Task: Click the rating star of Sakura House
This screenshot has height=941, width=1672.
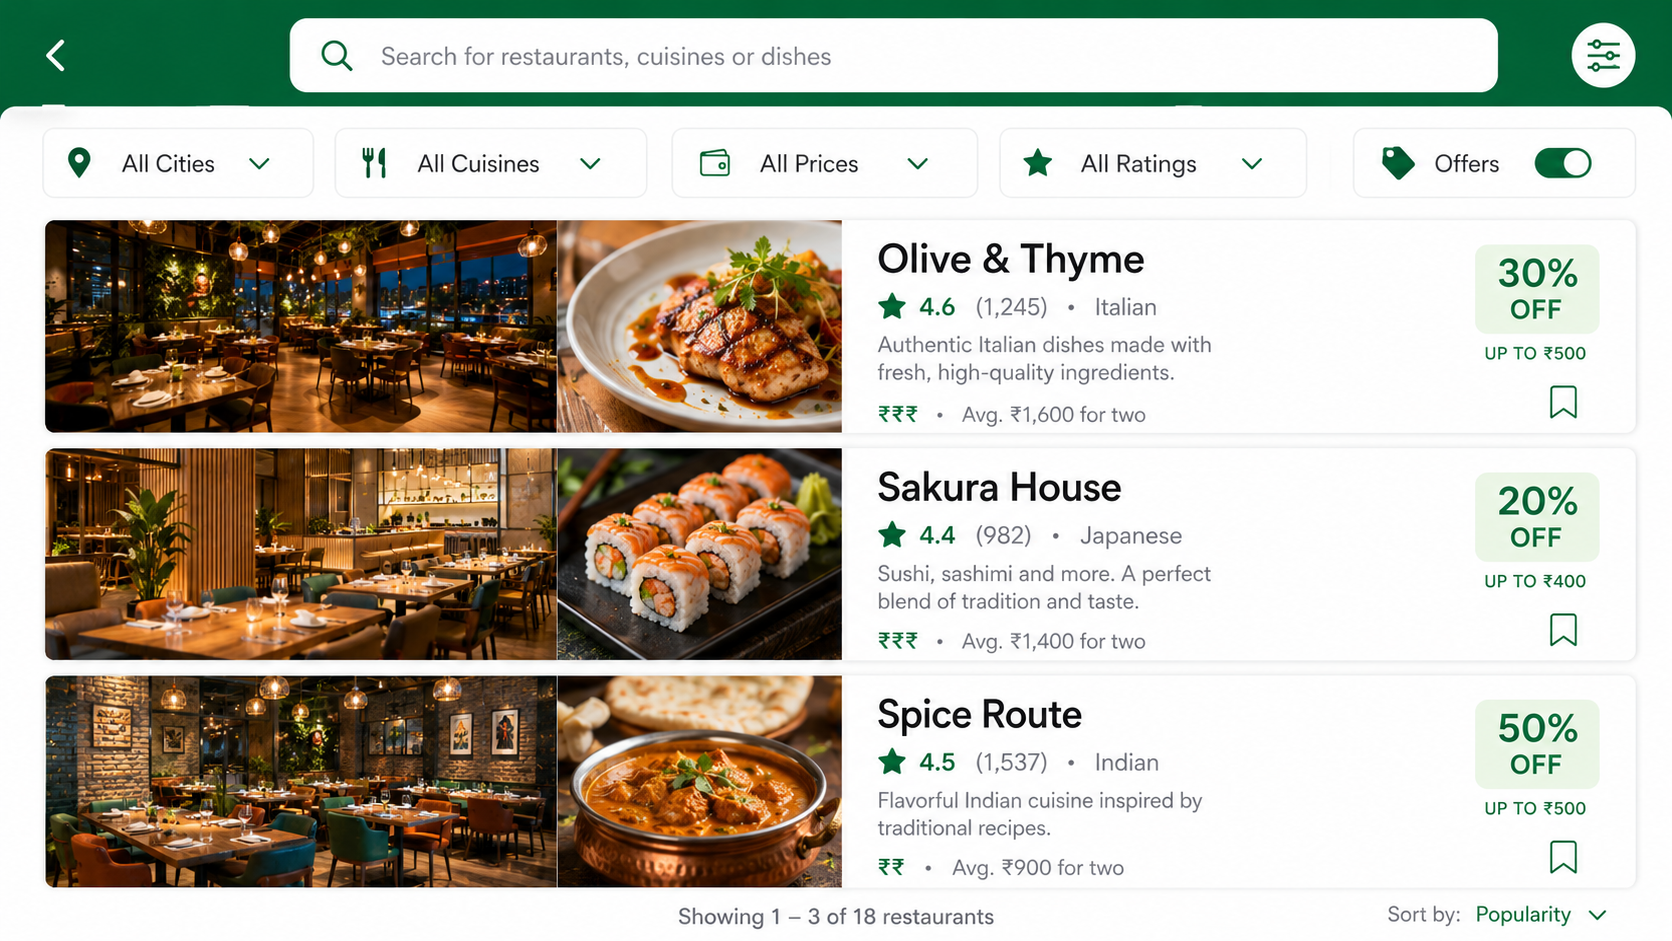Action: pos(892,535)
